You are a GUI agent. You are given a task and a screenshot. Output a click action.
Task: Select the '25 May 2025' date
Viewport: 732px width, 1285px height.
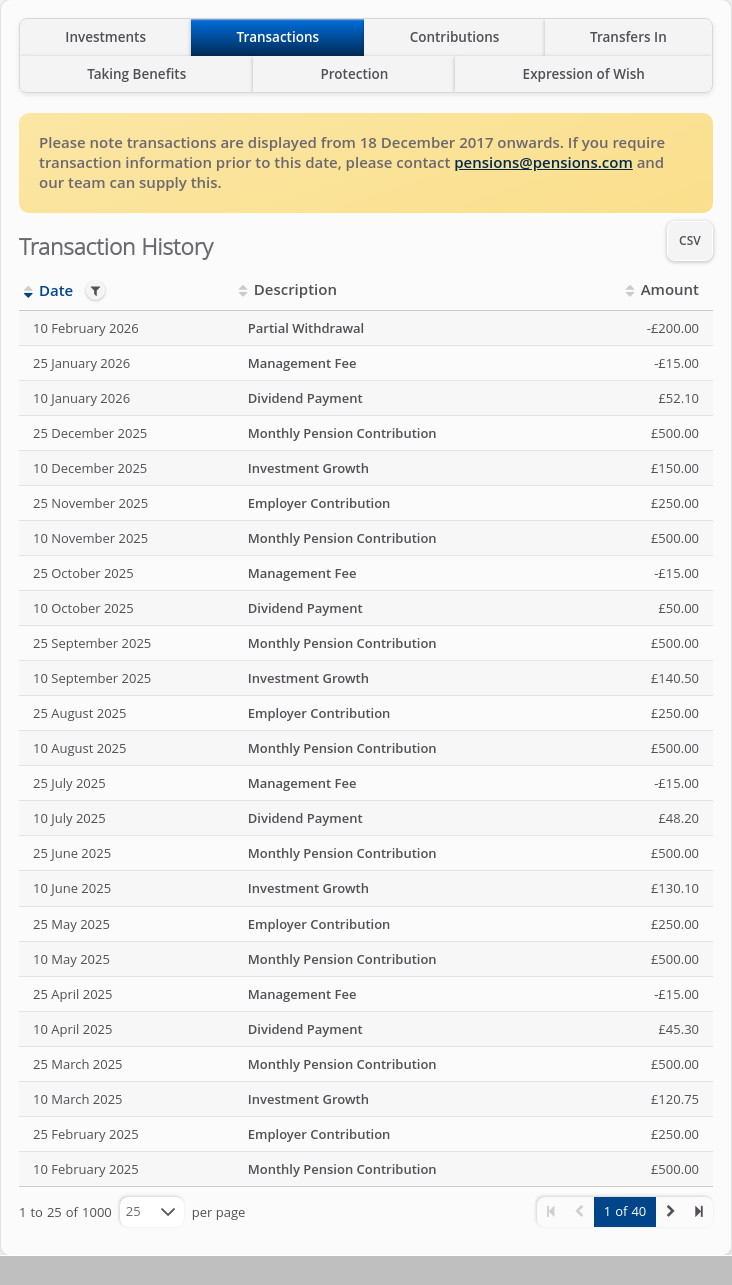click(x=71, y=924)
